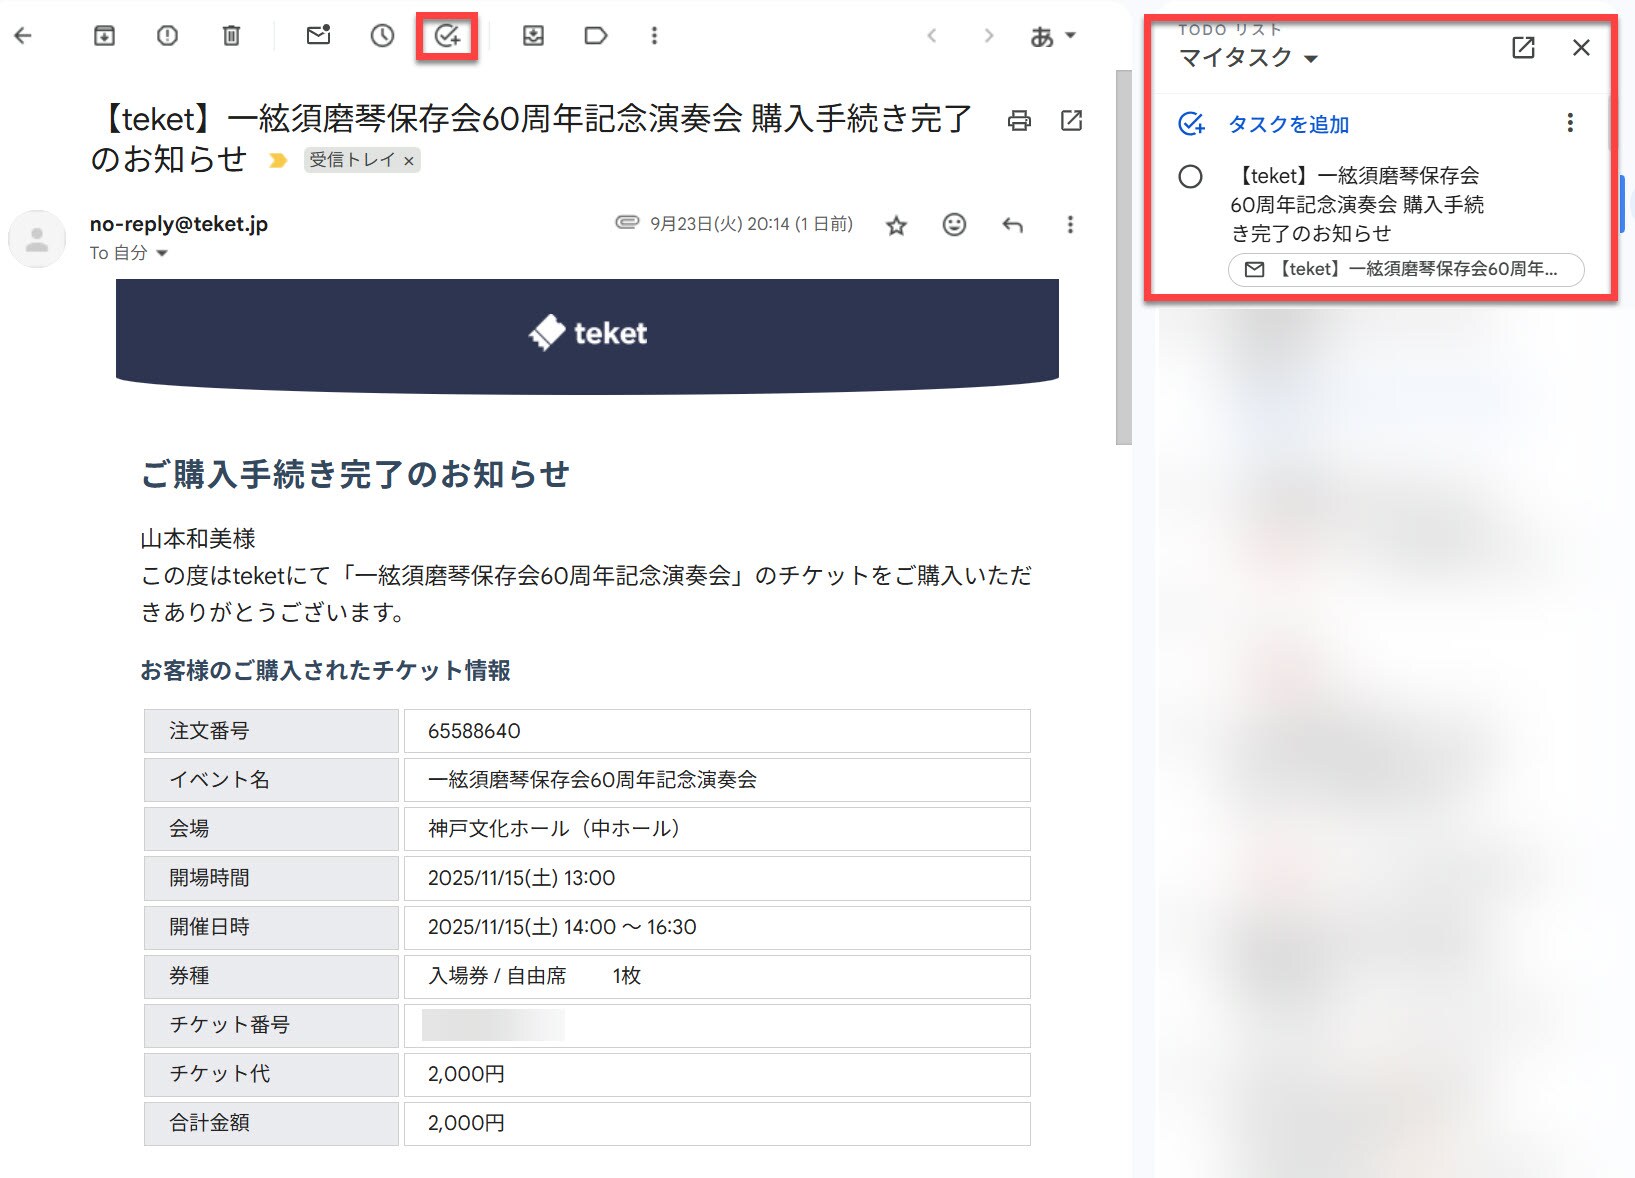Open task list options menu beside タスクを追加

point(1570,123)
